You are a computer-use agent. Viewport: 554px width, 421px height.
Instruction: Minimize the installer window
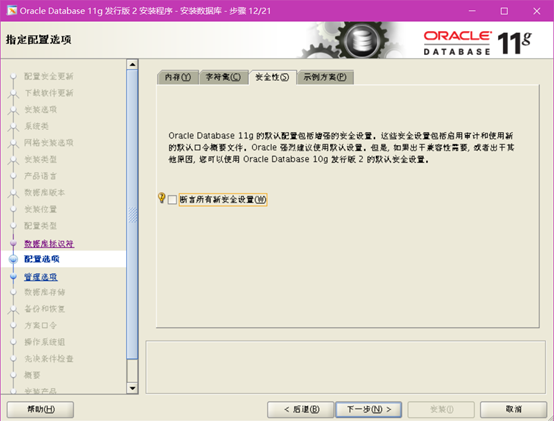472,11
